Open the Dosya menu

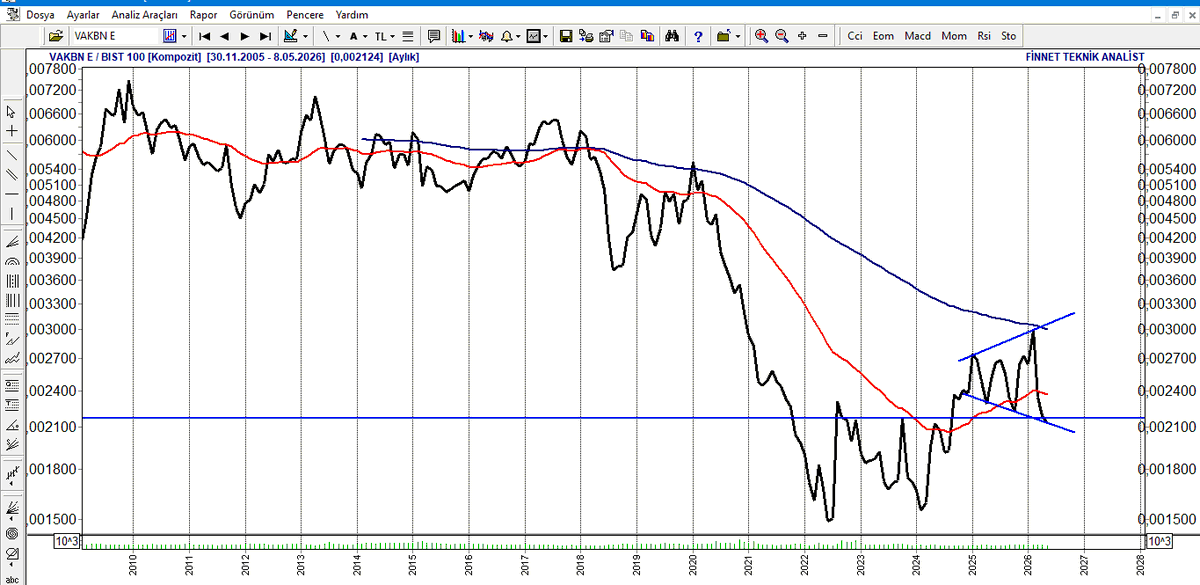(x=40, y=15)
